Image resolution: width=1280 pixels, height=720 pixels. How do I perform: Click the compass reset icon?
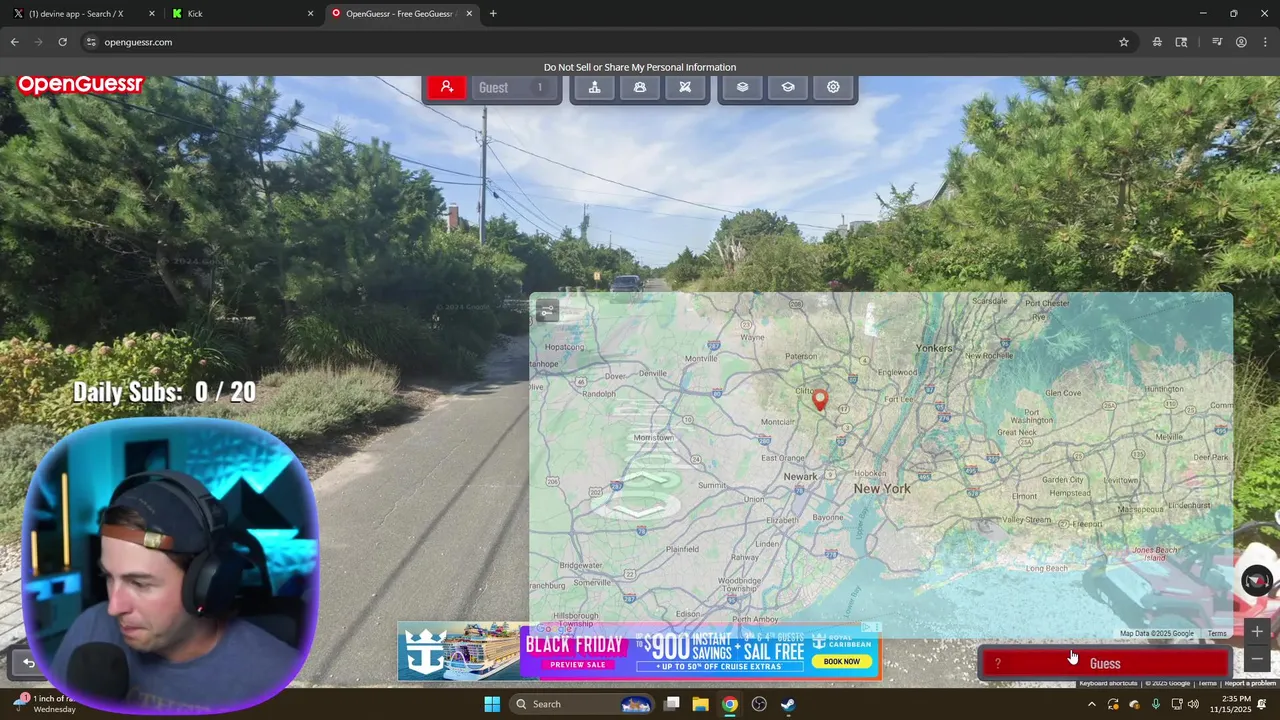1256,580
